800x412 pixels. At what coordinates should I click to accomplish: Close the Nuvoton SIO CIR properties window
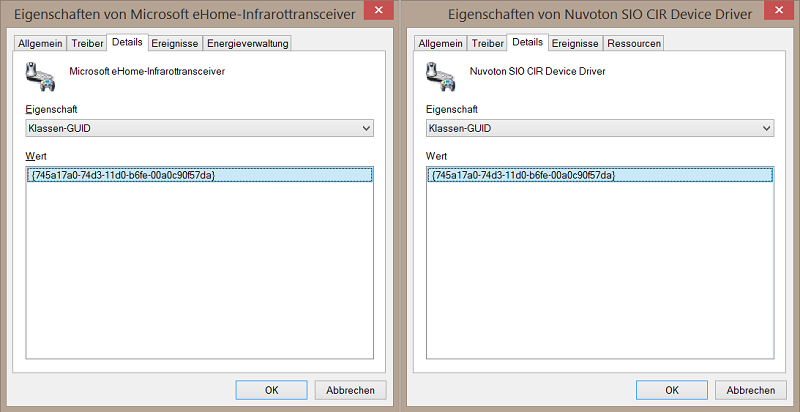pos(779,11)
